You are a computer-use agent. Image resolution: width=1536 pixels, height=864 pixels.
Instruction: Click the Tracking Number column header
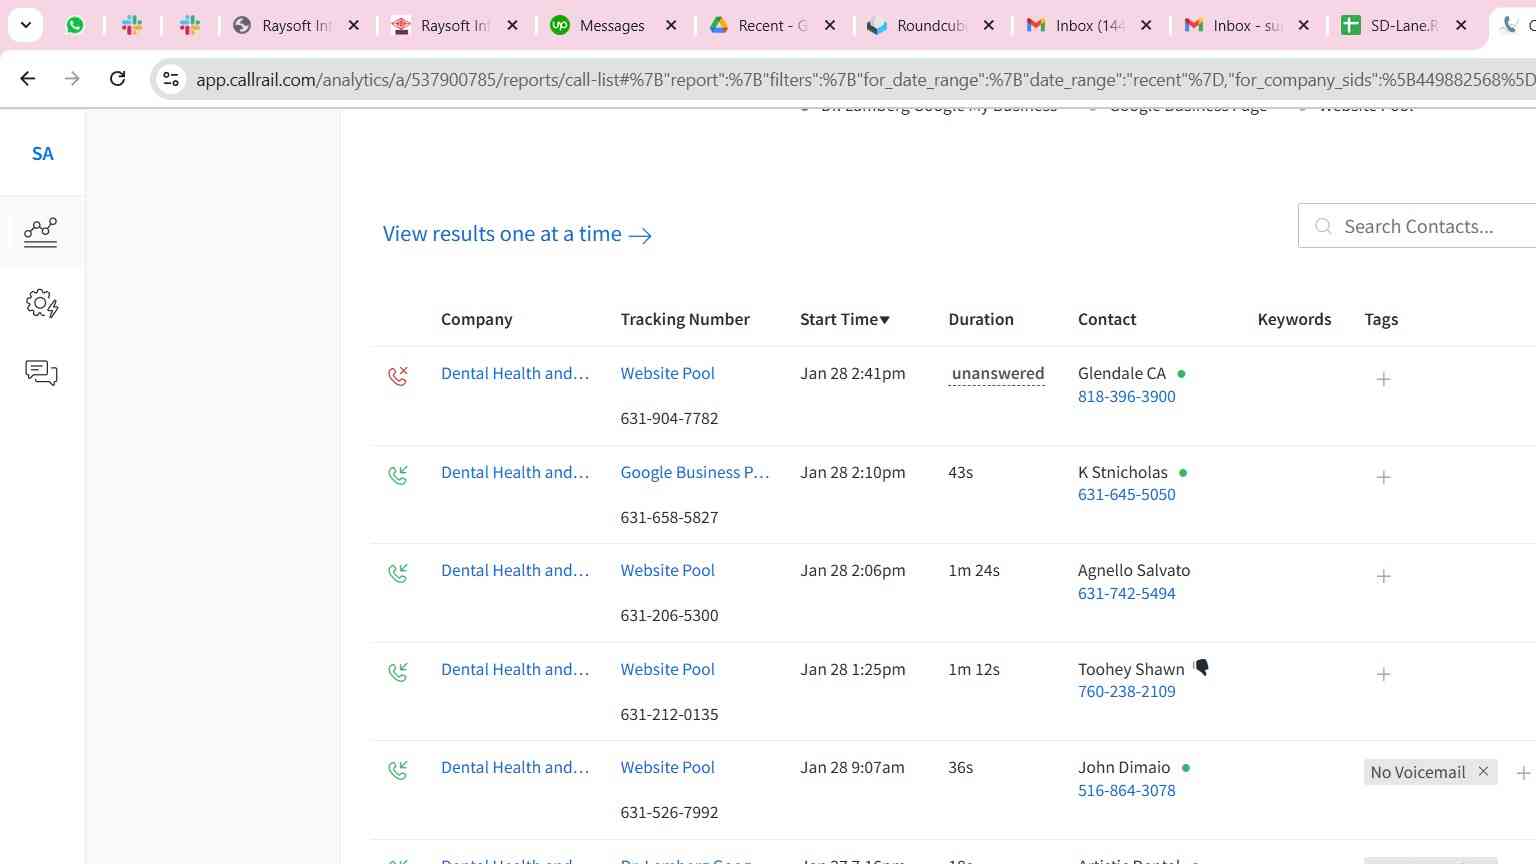685,319
